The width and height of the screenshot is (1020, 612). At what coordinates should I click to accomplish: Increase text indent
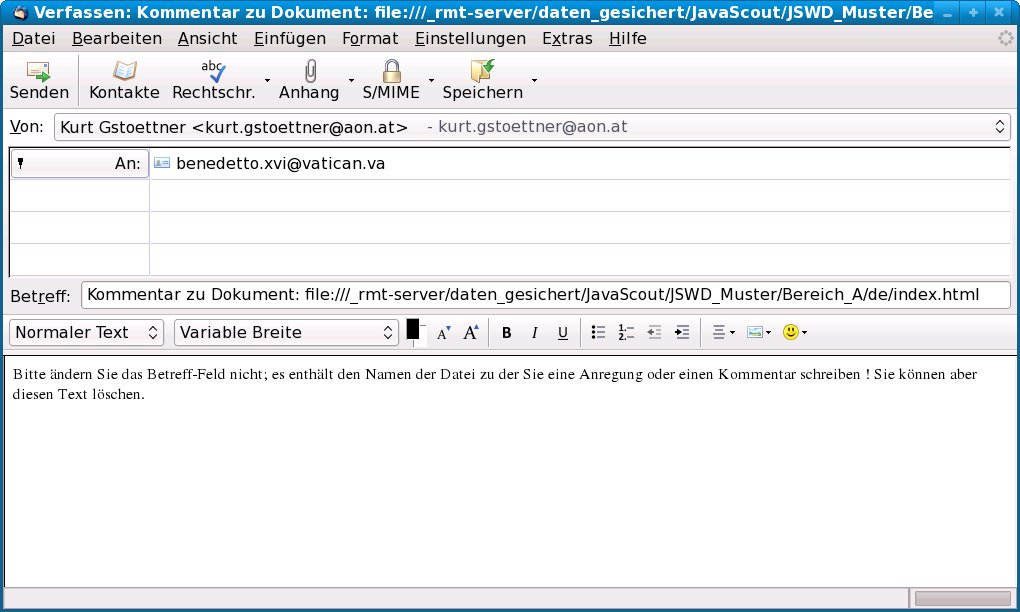tap(683, 332)
